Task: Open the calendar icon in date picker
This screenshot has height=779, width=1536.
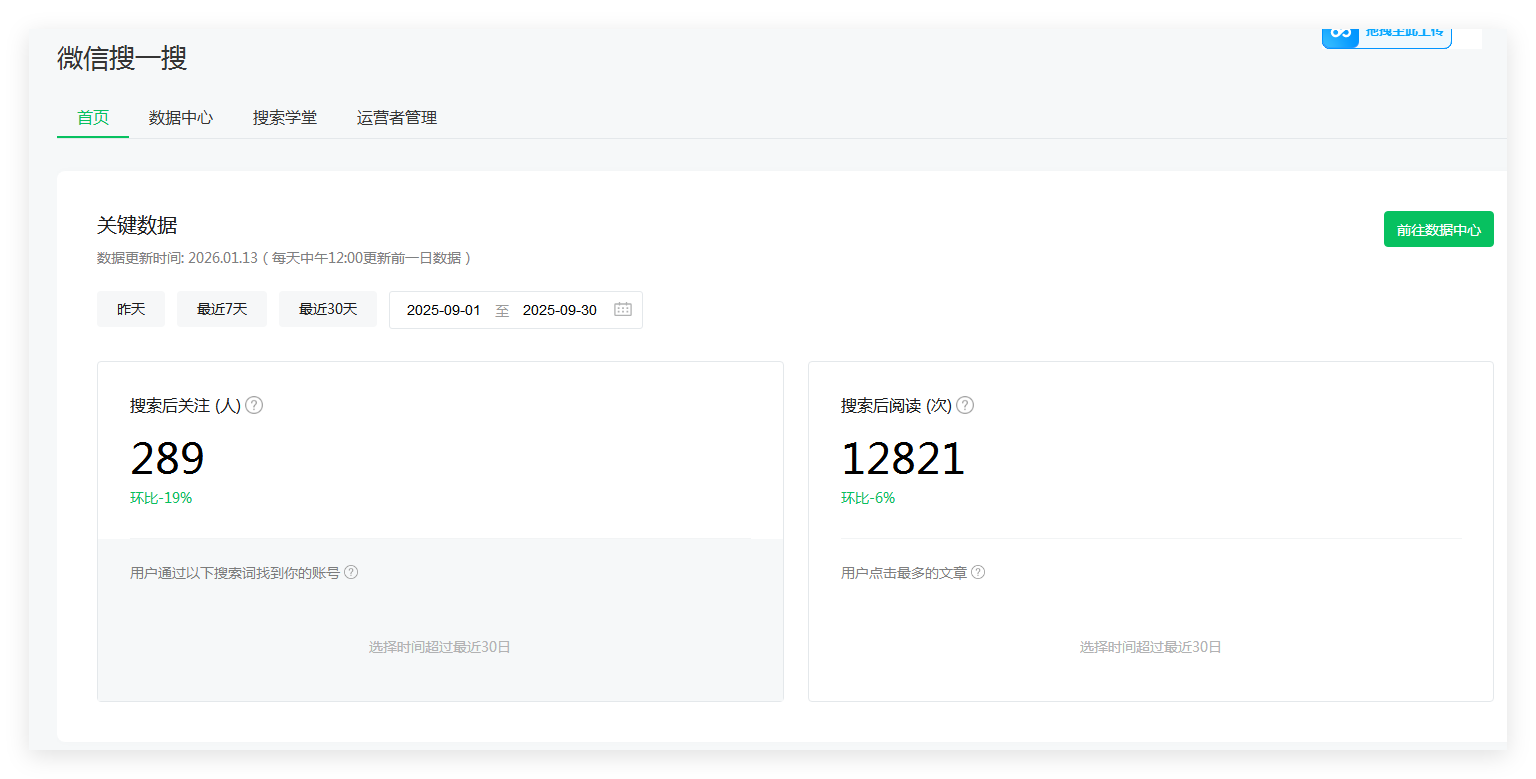Action: click(623, 309)
